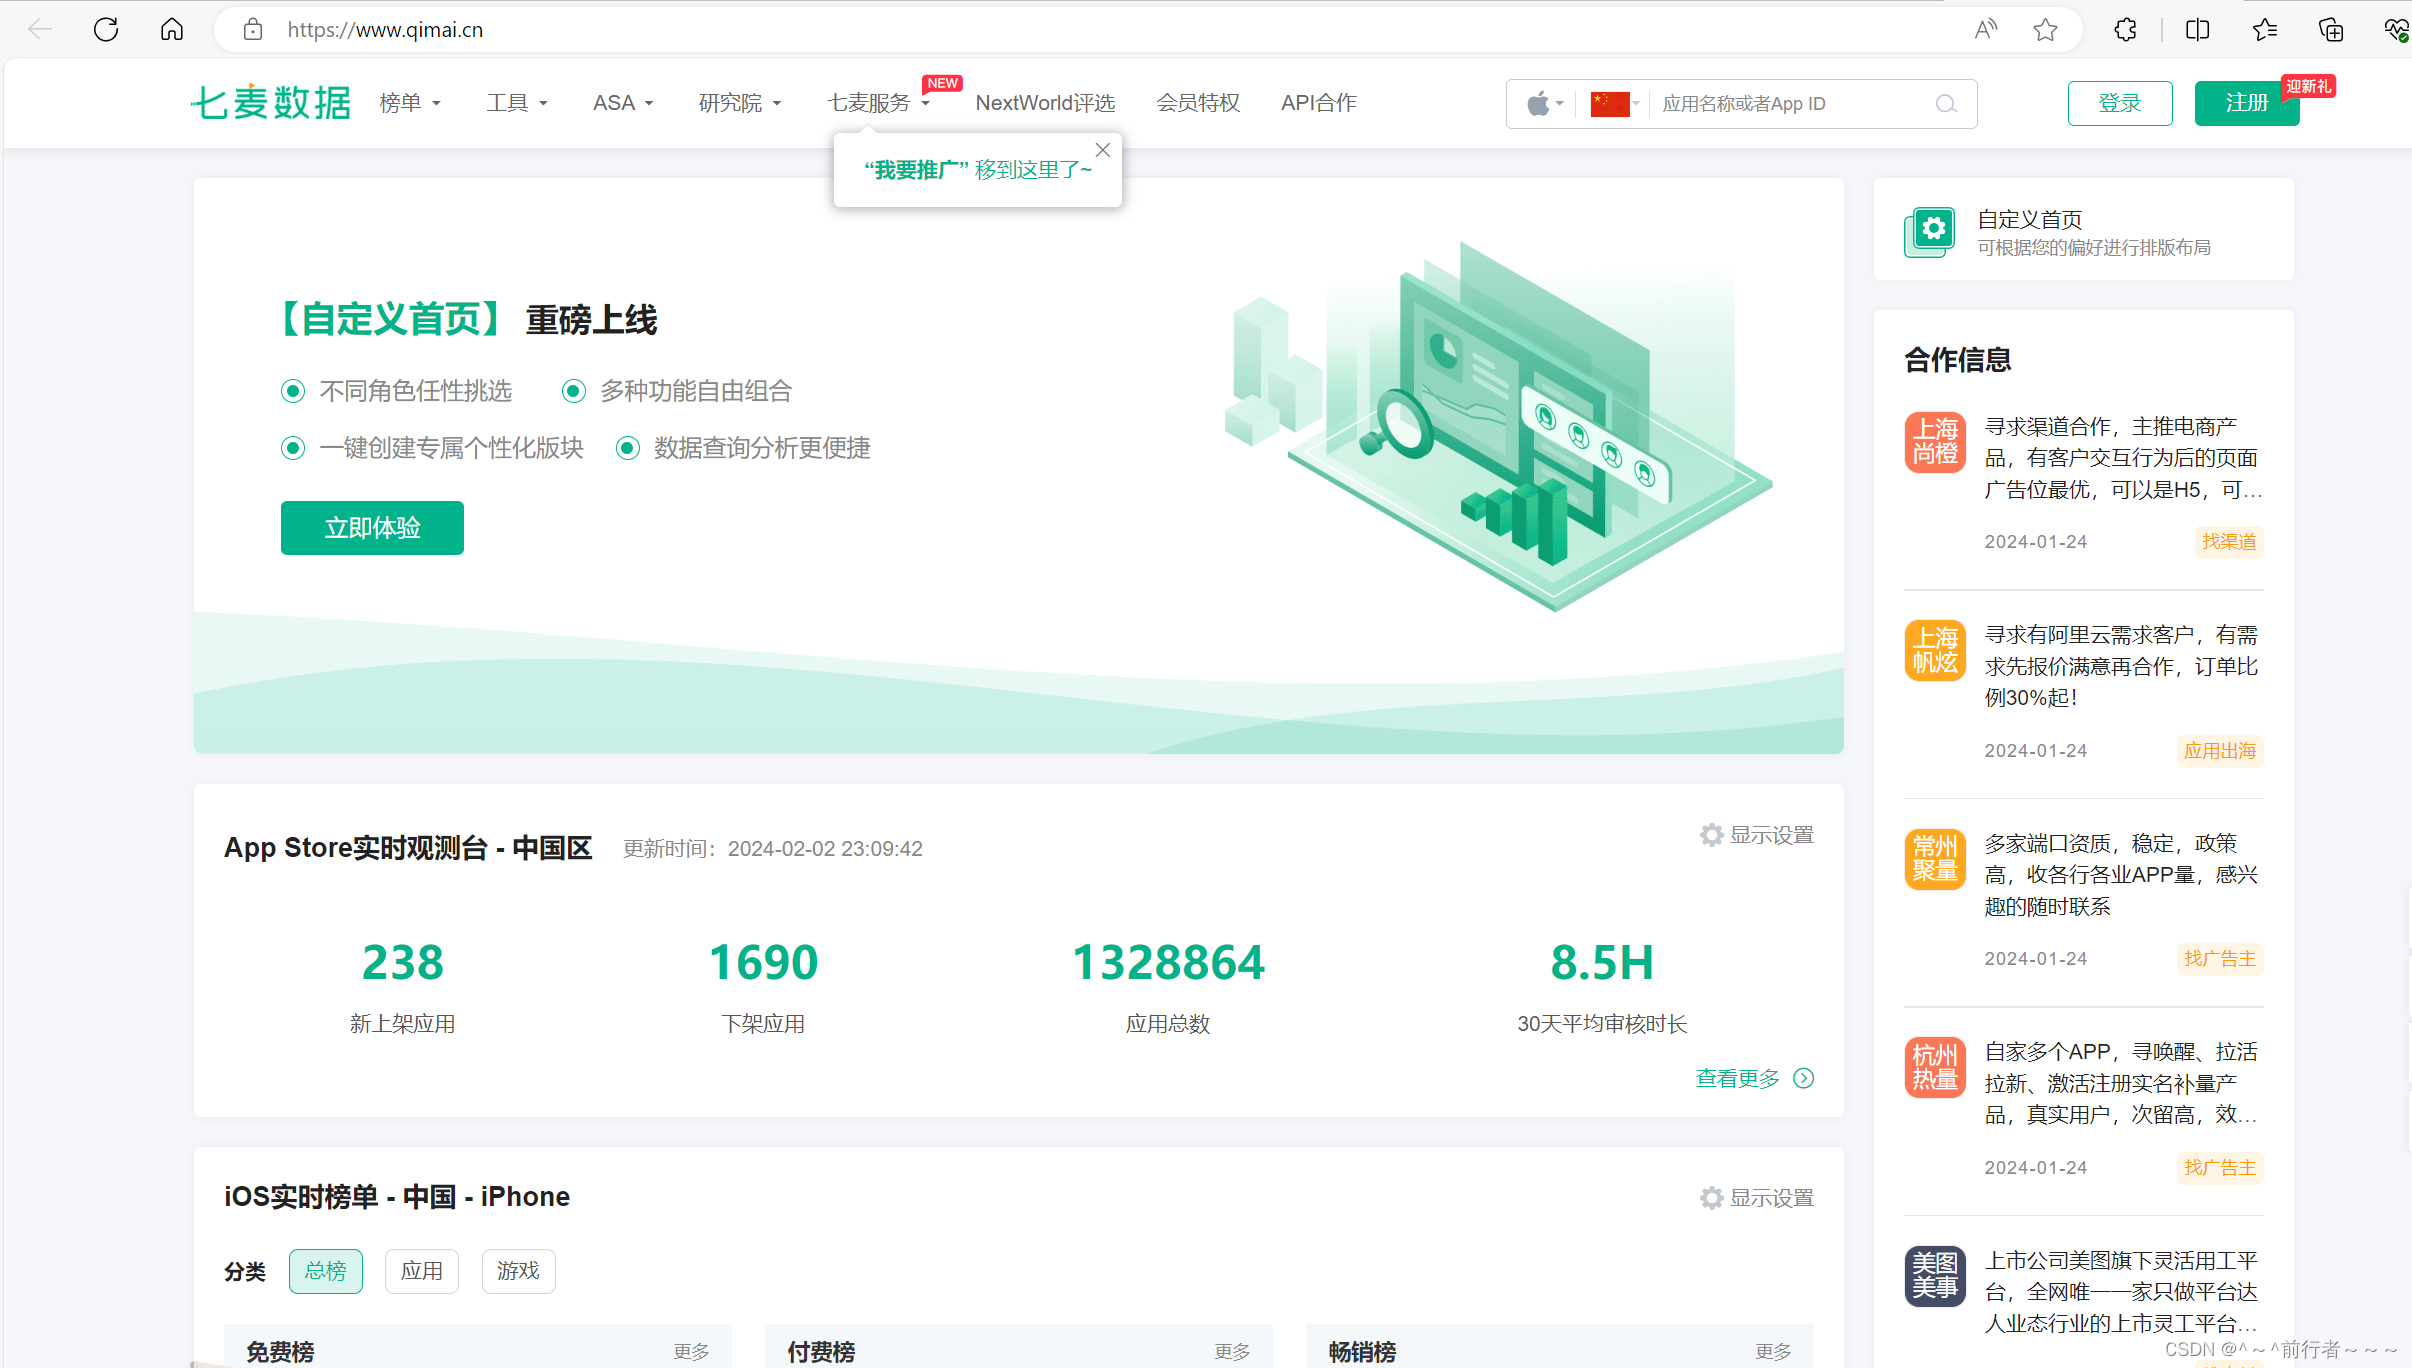Click the 登录 button
Image resolution: width=2412 pixels, height=1368 pixels.
click(2120, 103)
